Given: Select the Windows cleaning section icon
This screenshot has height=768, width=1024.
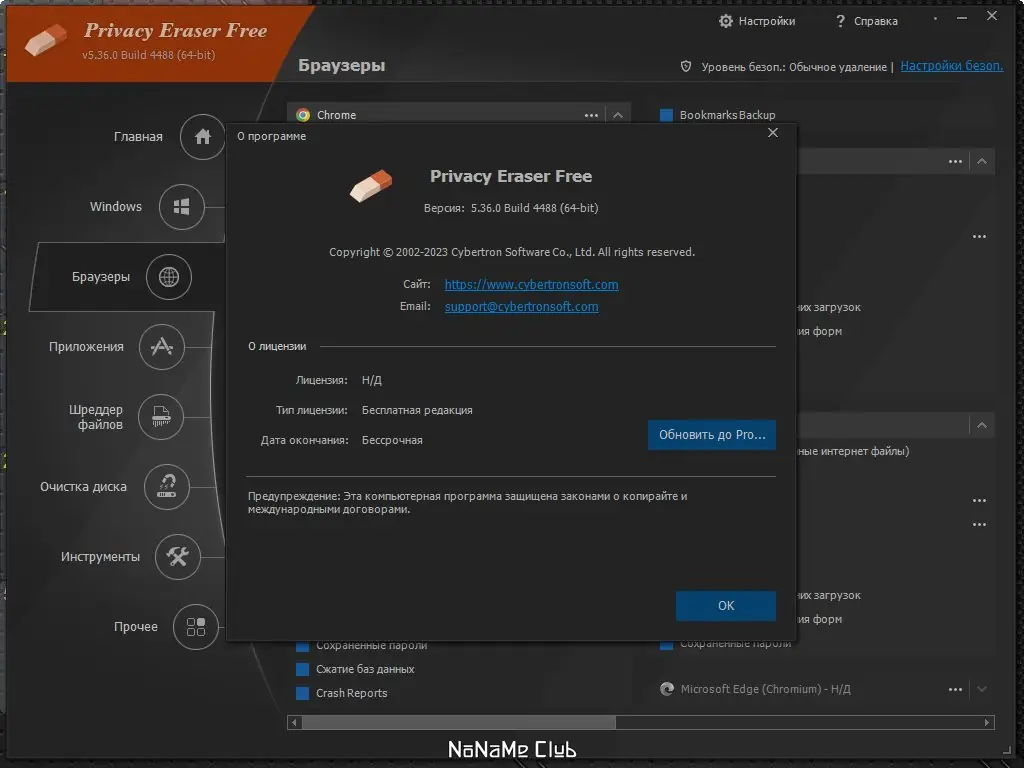Looking at the screenshot, I should 183,206.
